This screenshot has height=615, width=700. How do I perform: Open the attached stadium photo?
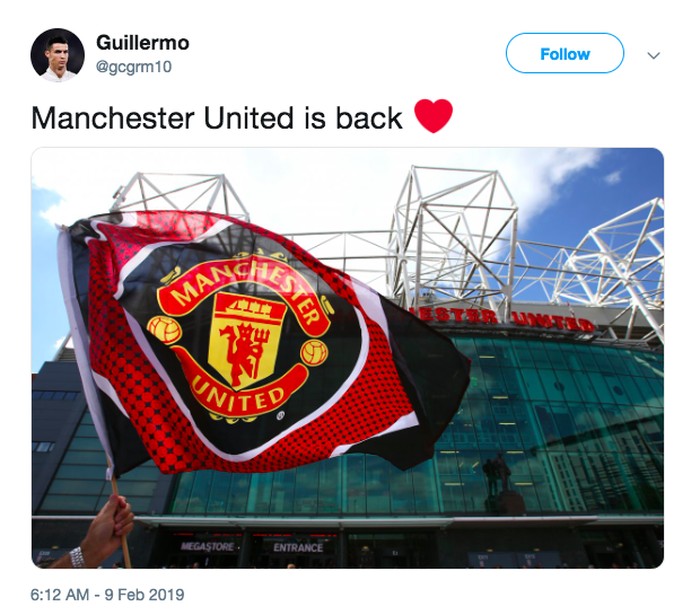point(347,357)
